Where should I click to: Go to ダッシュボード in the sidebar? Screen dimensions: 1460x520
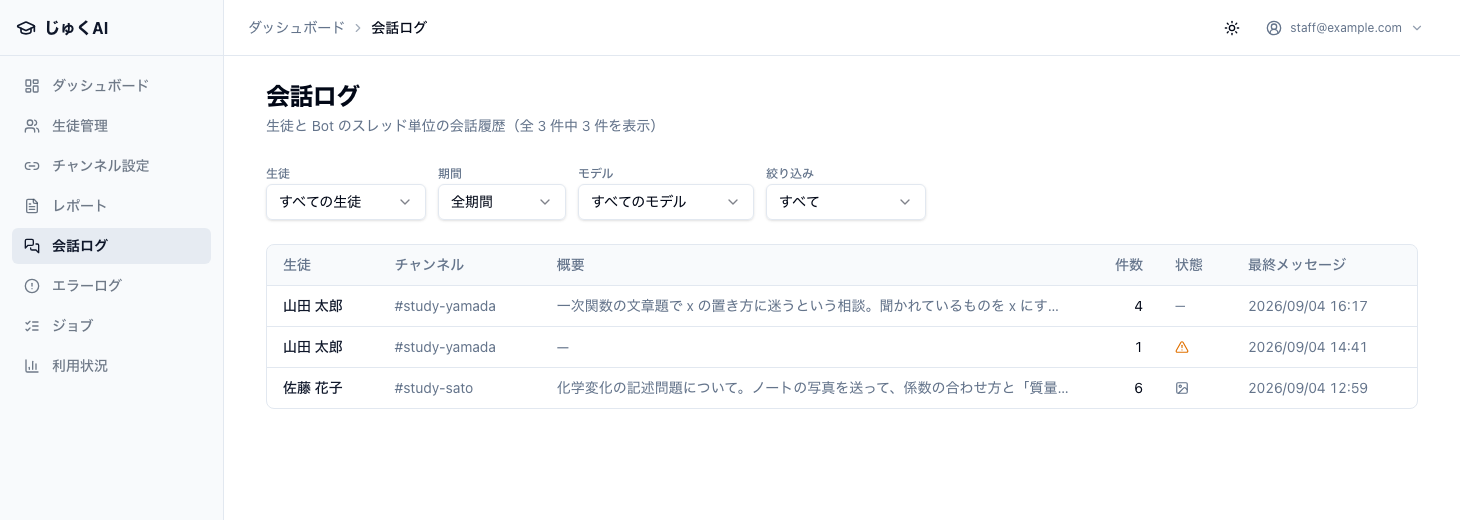pyautogui.click(x=111, y=86)
